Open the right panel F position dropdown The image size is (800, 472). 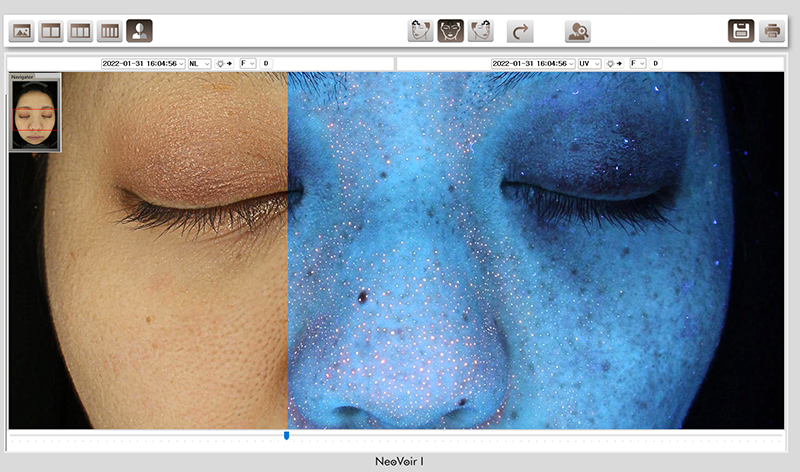(638, 63)
